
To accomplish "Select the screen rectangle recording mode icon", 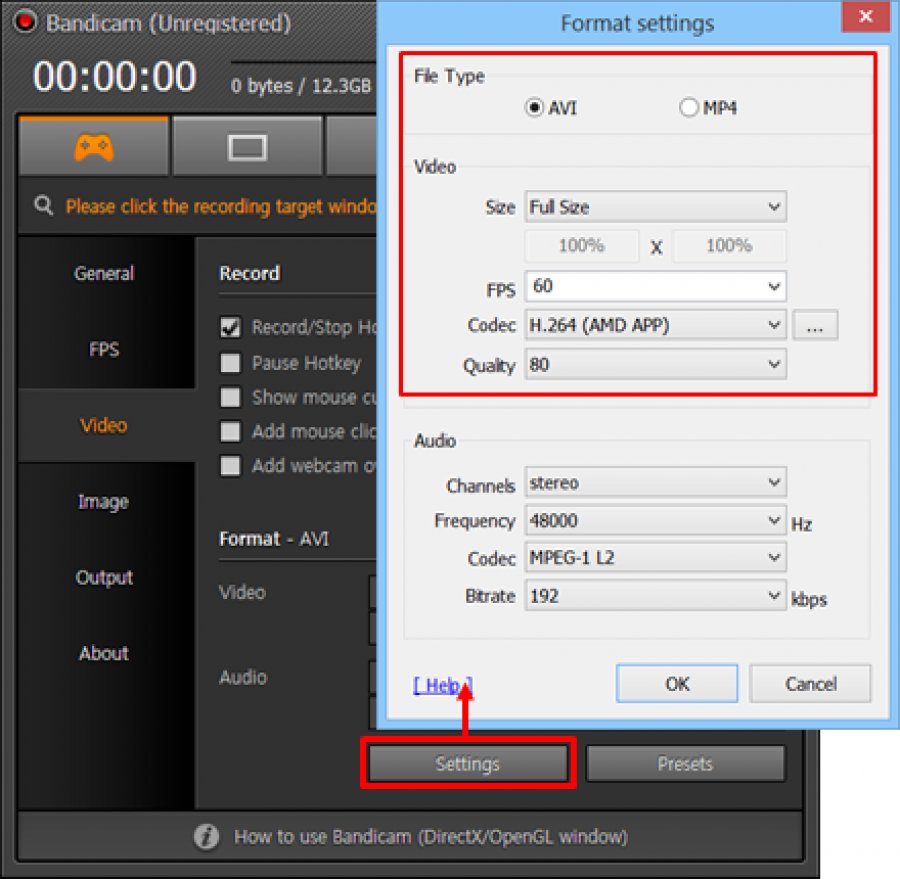I will click(247, 148).
